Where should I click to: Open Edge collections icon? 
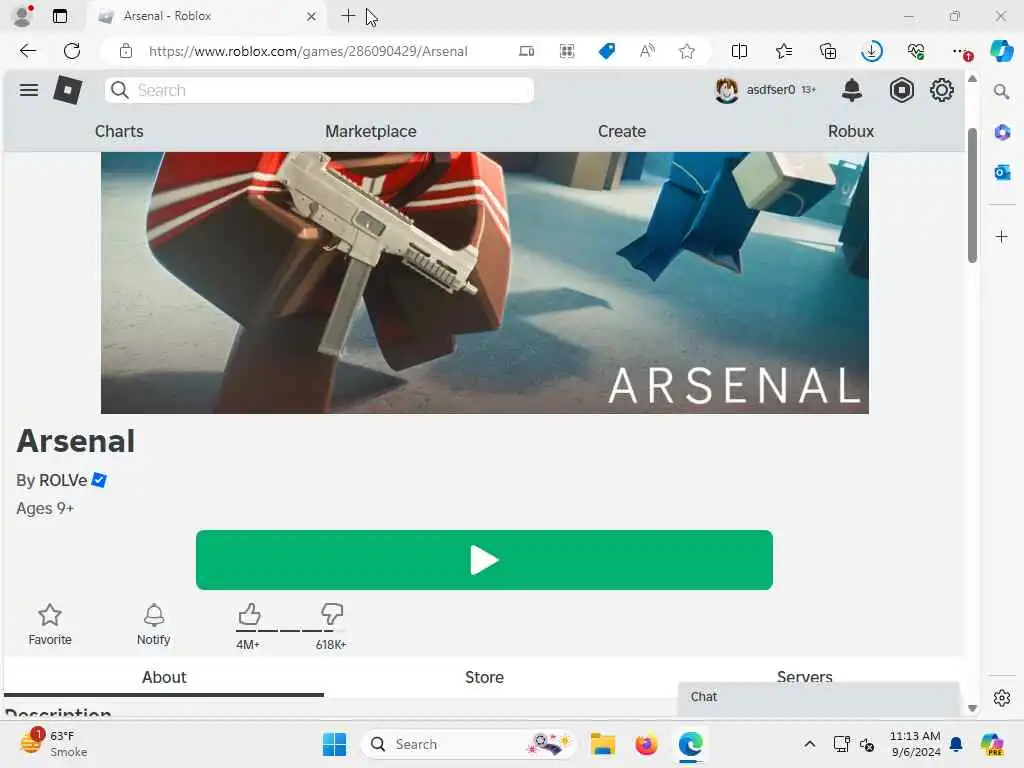828,51
